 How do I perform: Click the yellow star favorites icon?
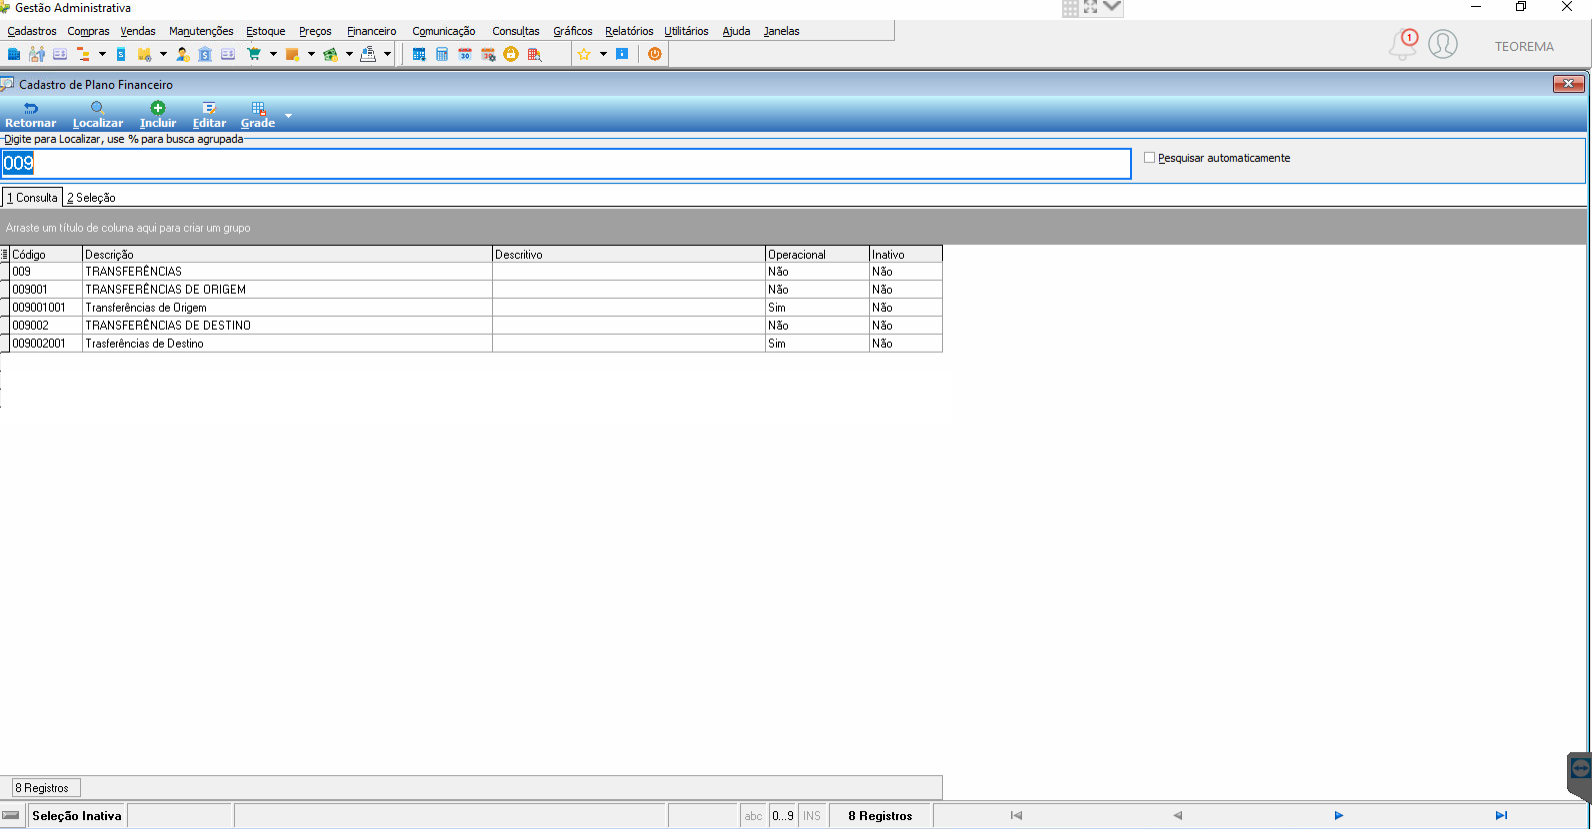point(584,54)
